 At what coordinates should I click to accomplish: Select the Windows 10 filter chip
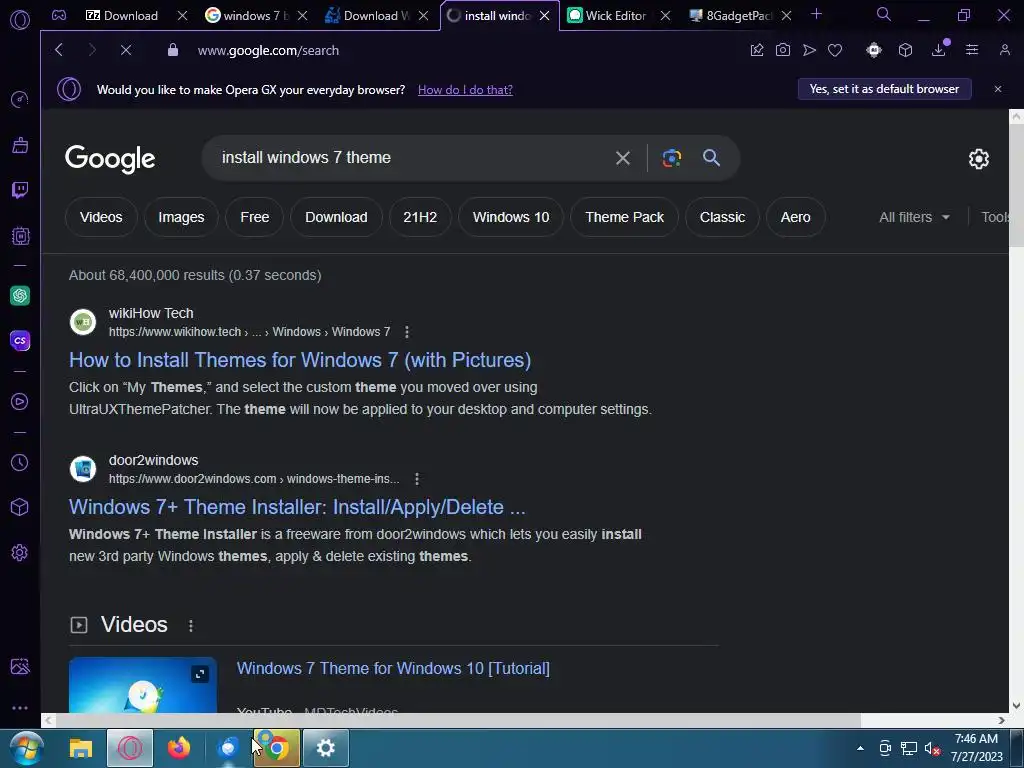pos(511,217)
